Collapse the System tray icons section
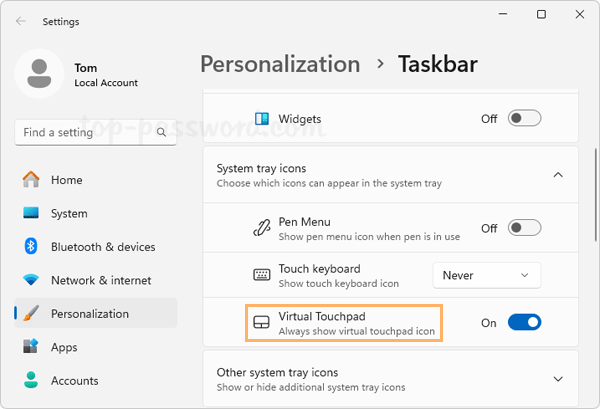600x409 pixels. coord(558,175)
